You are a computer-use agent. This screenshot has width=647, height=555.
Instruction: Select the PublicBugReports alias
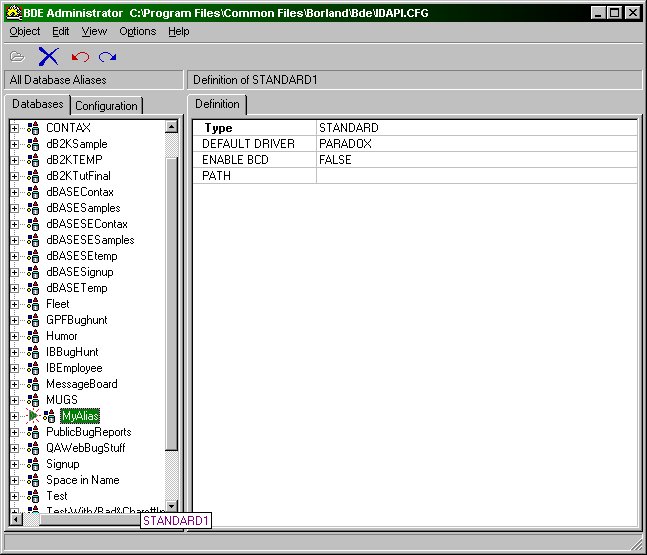click(x=88, y=432)
